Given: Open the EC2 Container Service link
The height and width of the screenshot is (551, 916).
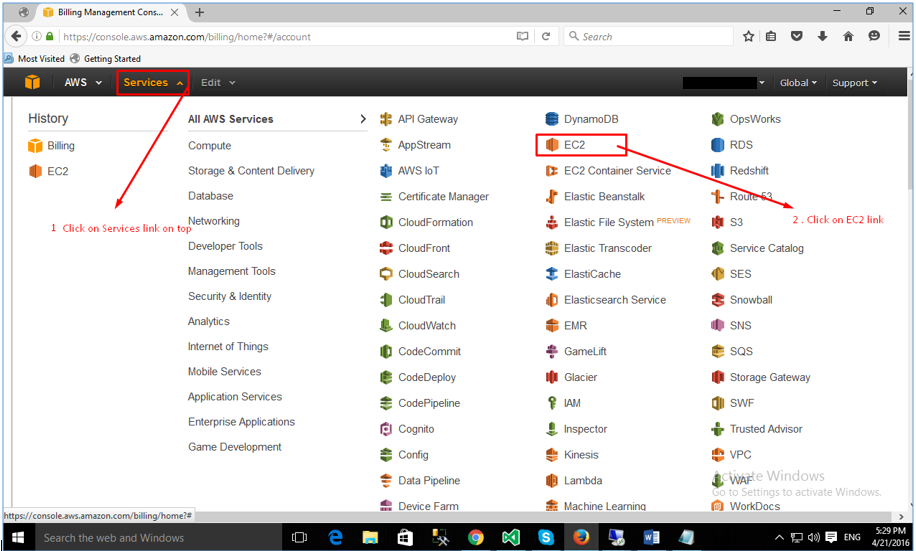Looking at the screenshot, I should coord(617,171).
